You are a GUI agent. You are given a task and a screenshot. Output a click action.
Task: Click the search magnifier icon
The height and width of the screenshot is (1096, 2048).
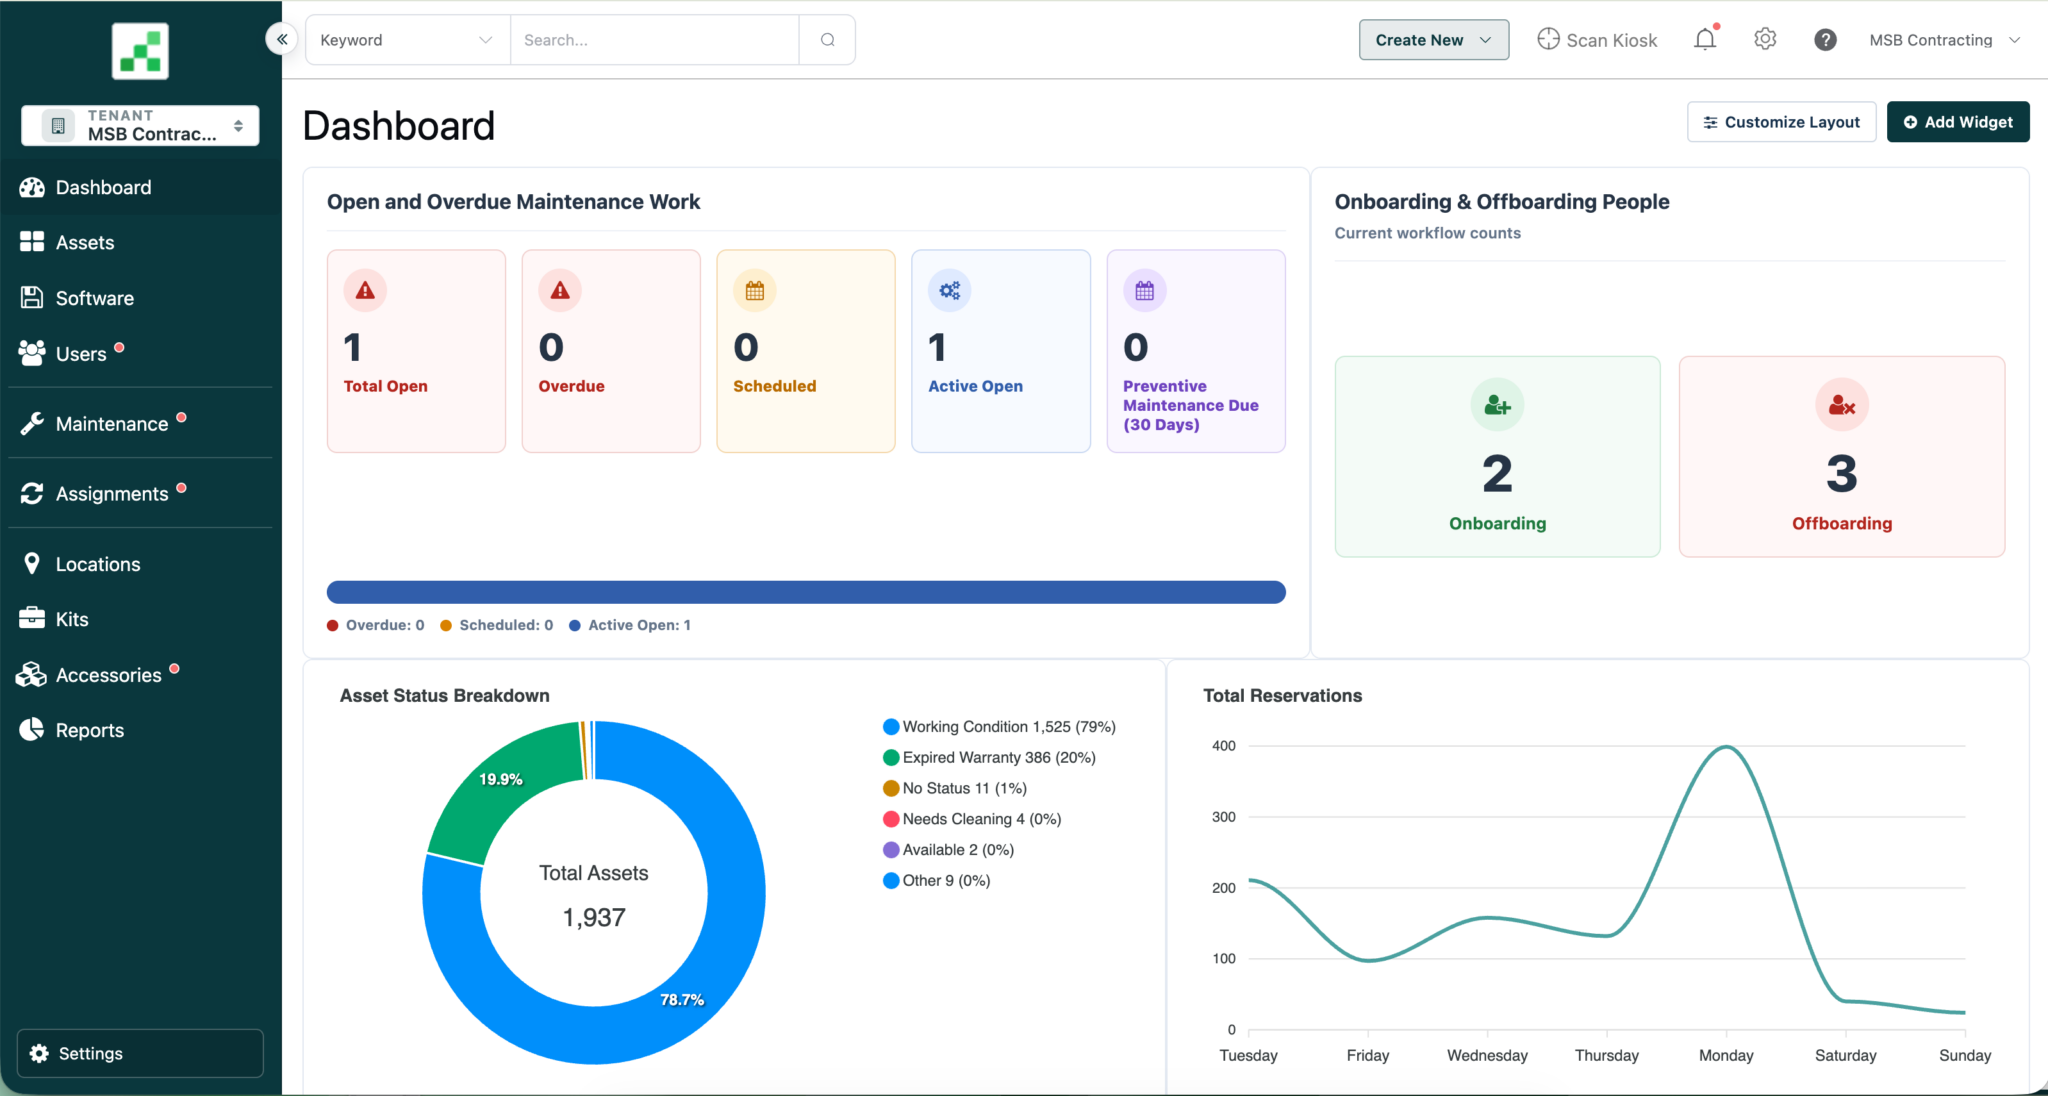(x=827, y=40)
